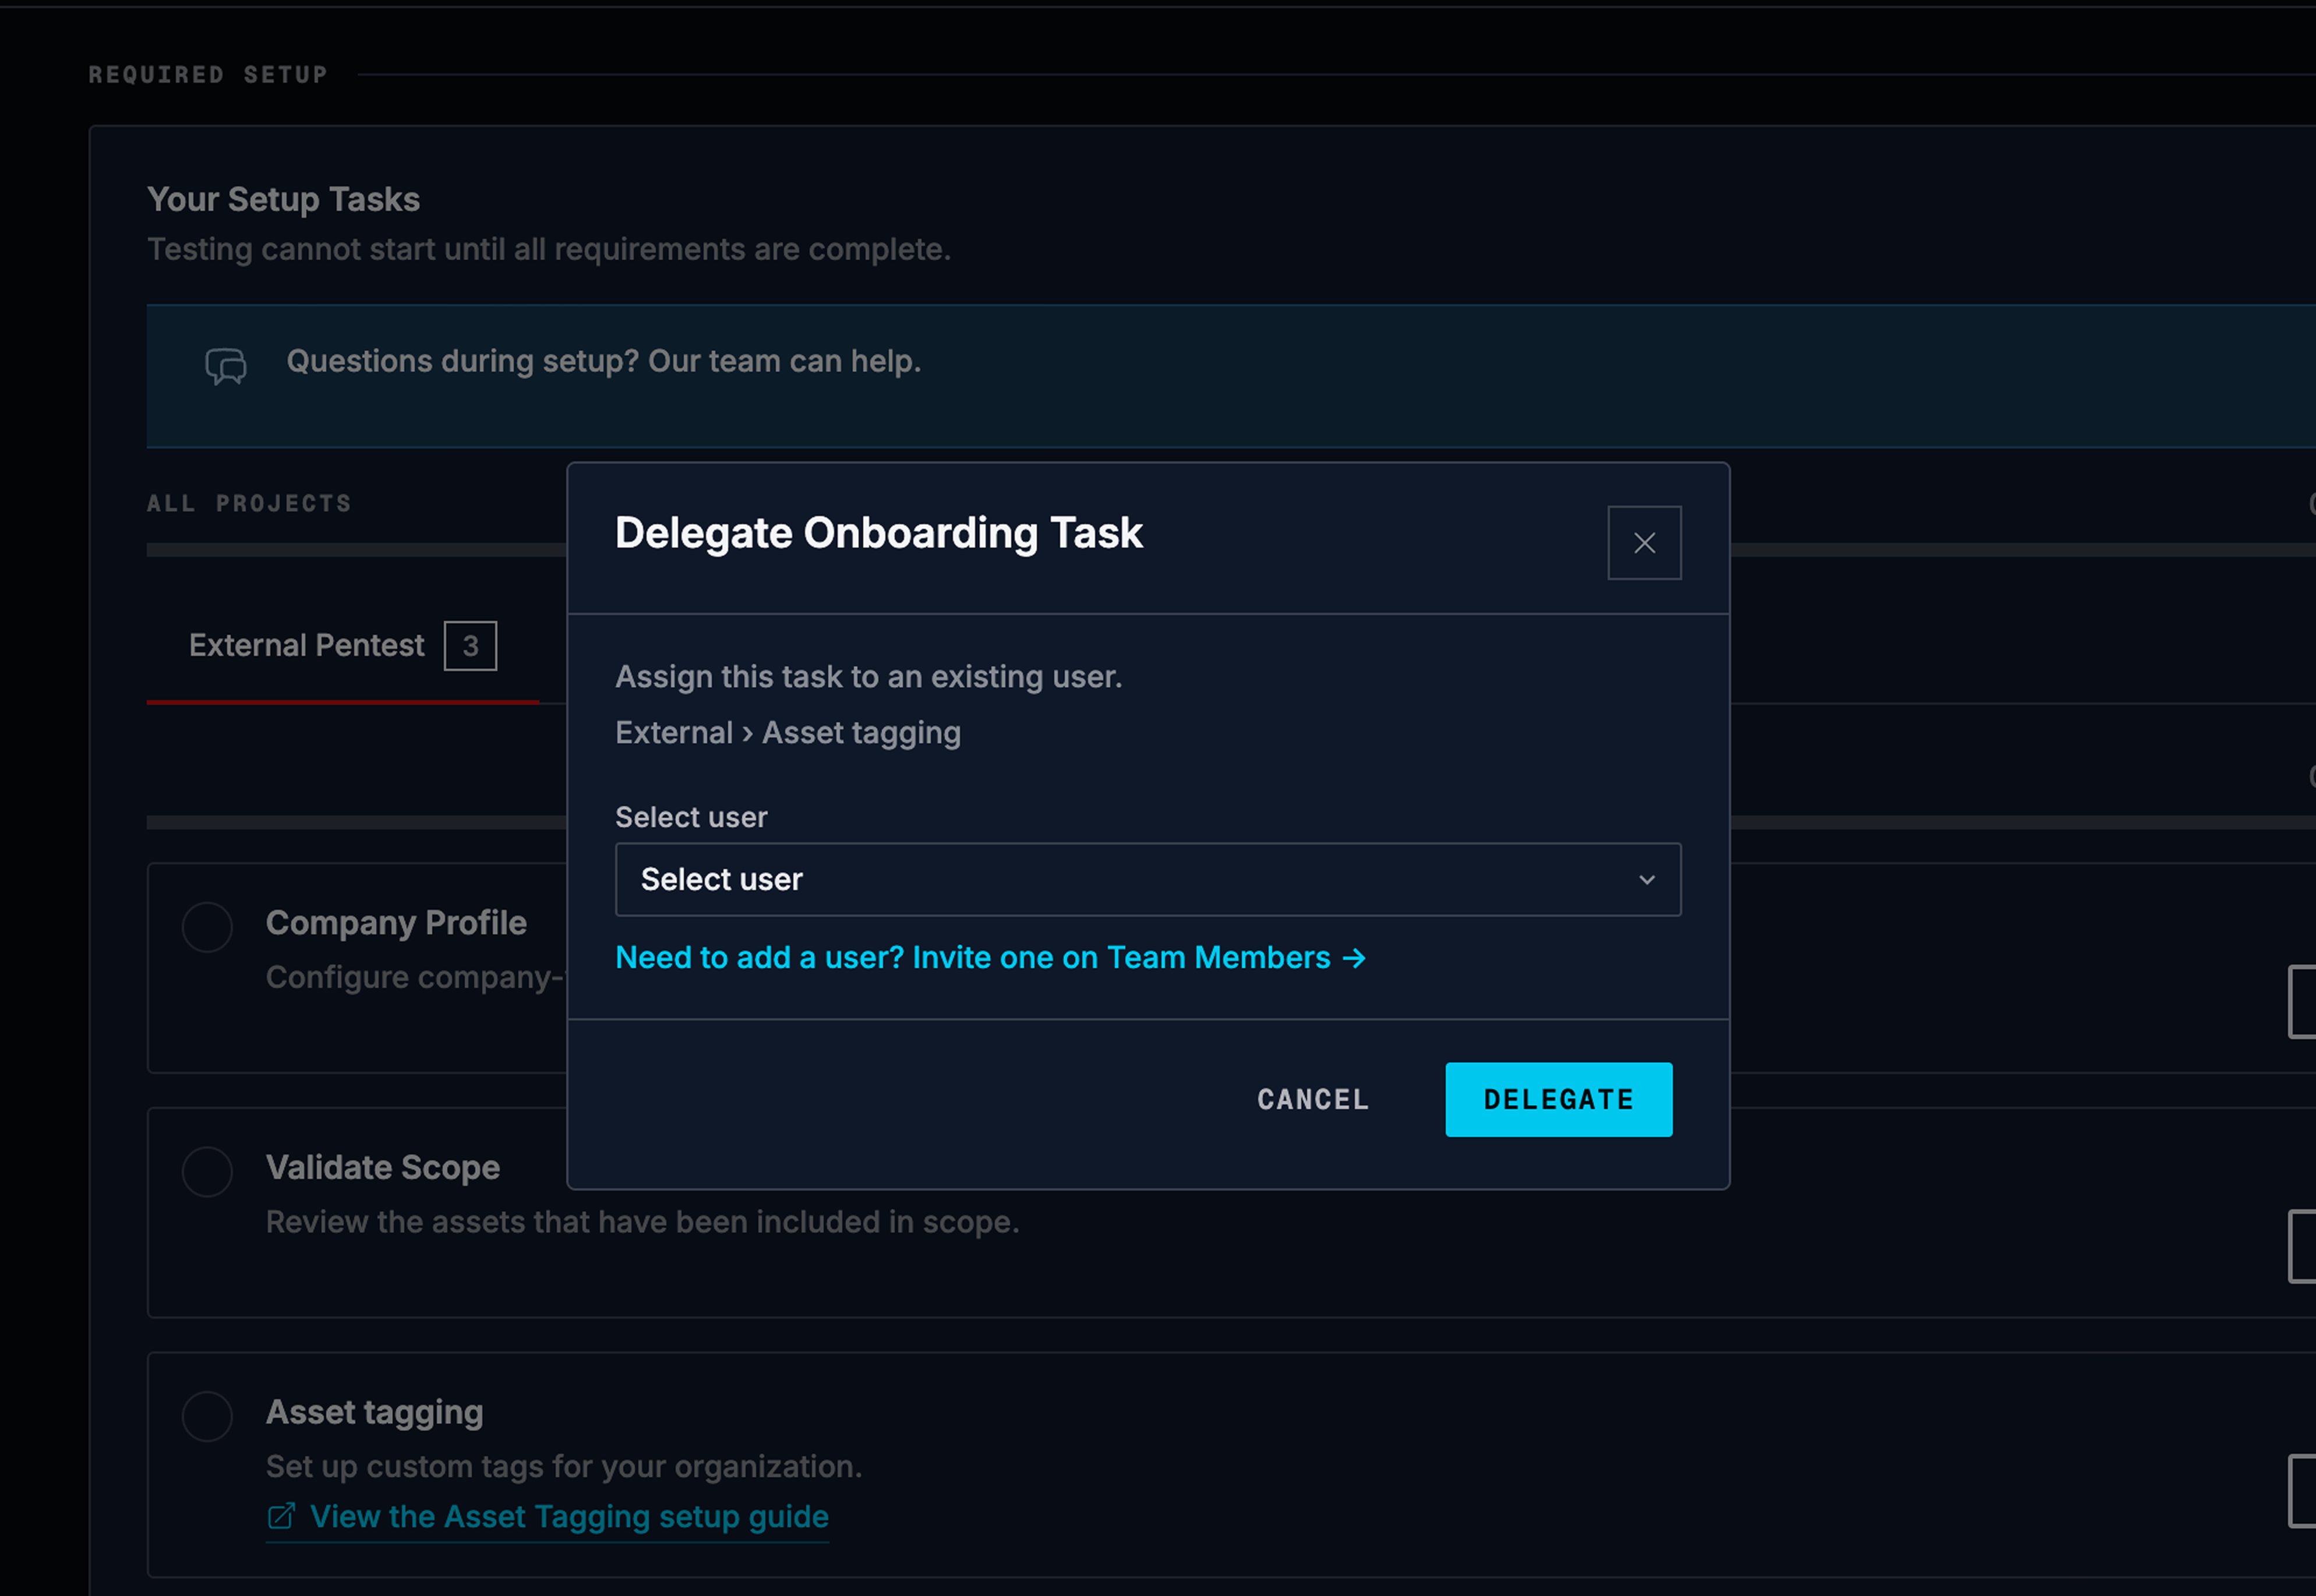Toggle the Validate Scope completion circle
Image resolution: width=2316 pixels, height=1596 pixels.
point(207,1171)
